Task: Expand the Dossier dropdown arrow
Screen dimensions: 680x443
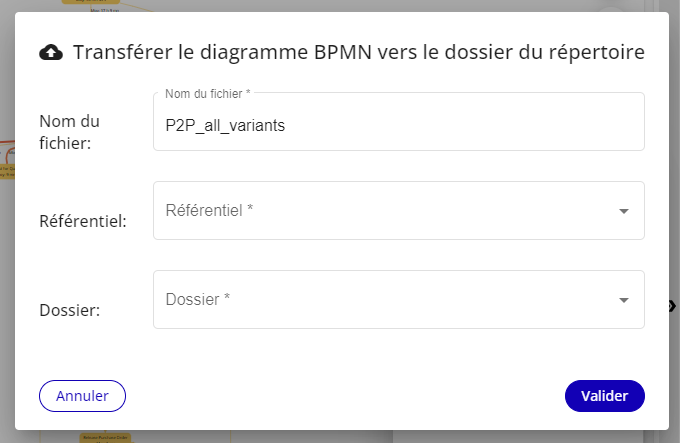Action: (623, 300)
